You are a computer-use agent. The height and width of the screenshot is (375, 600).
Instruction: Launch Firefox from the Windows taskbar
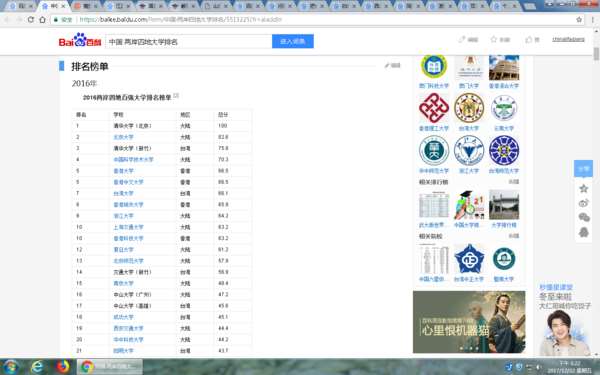64,367
